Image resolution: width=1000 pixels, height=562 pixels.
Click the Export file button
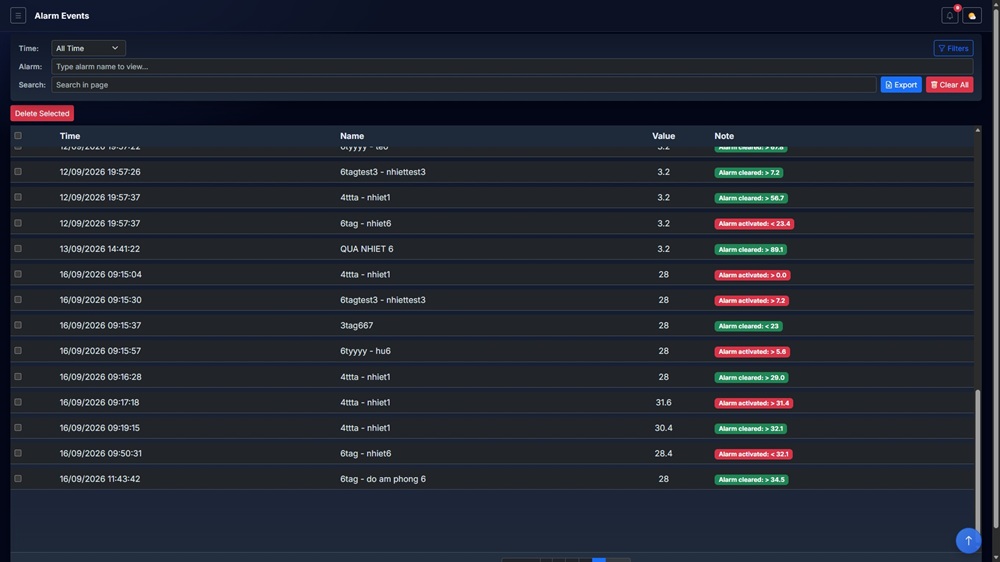pos(901,84)
